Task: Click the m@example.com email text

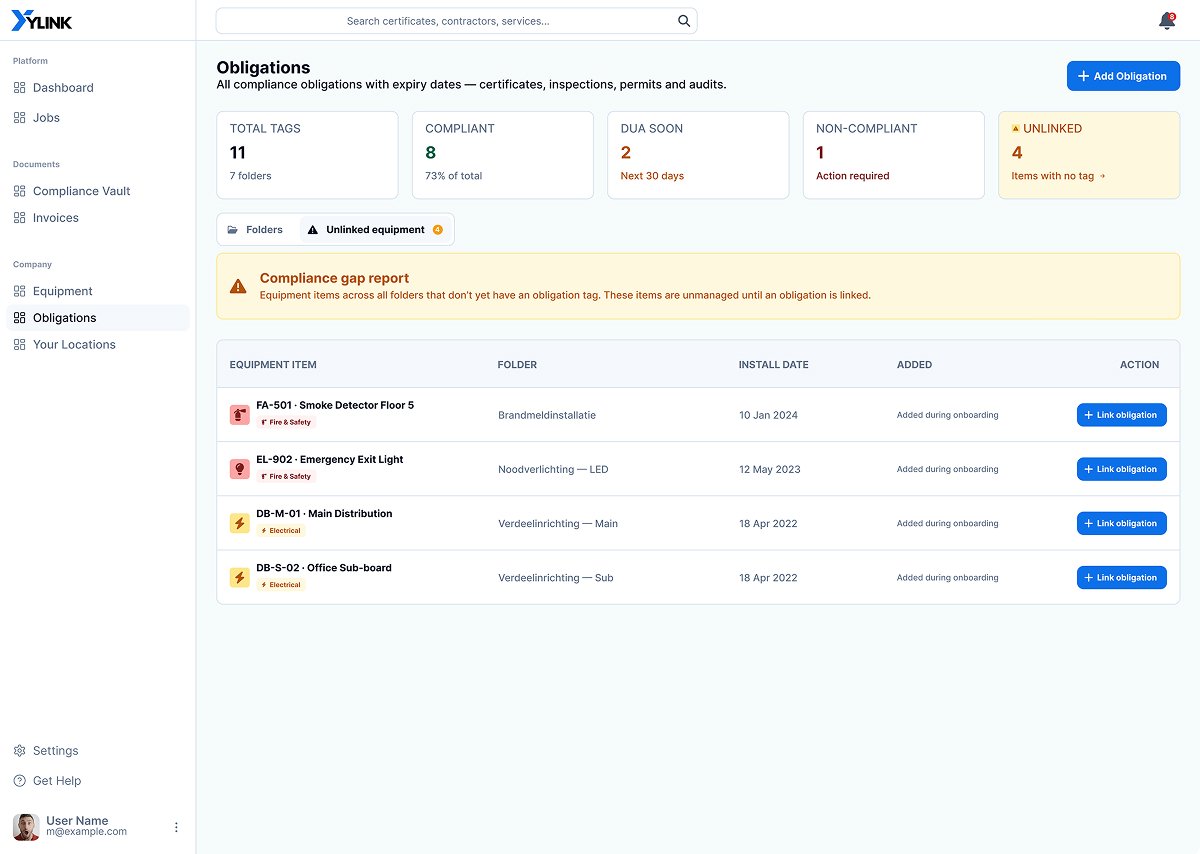Action: click(x=86, y=832)
